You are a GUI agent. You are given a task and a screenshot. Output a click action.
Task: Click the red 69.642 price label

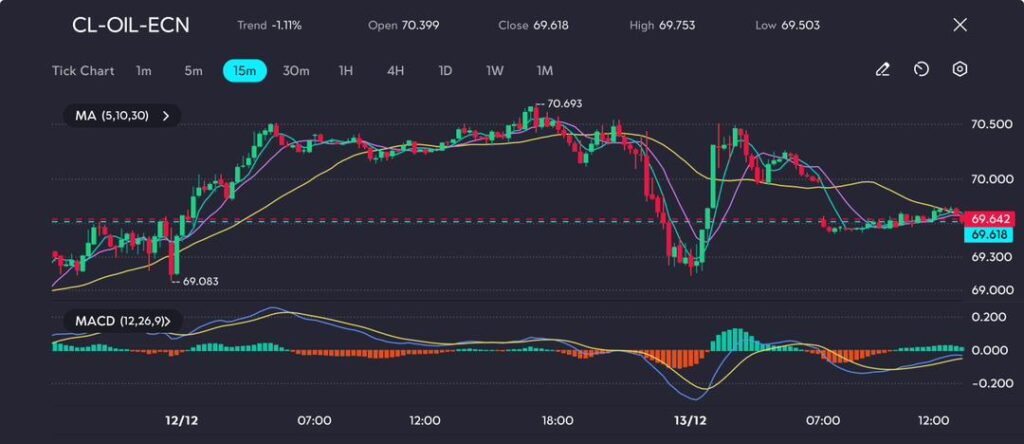click(x=991, y=219)
